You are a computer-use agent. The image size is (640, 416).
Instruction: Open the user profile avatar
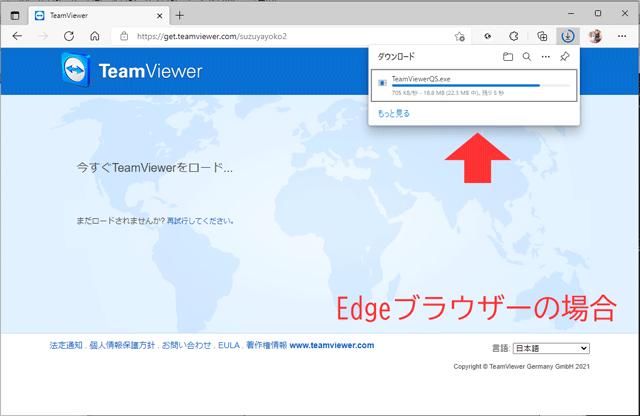595,36
